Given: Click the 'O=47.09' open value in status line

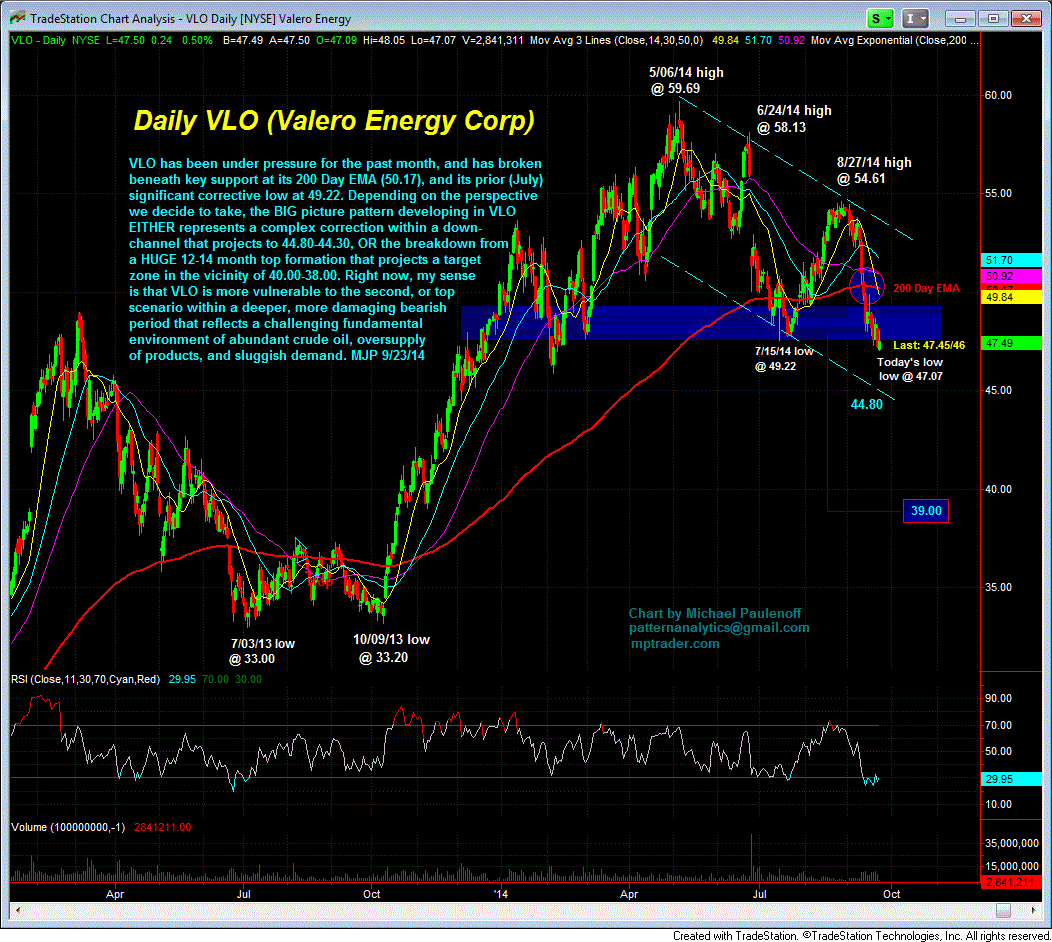Looking at the screenshot, I should (336, 40).
